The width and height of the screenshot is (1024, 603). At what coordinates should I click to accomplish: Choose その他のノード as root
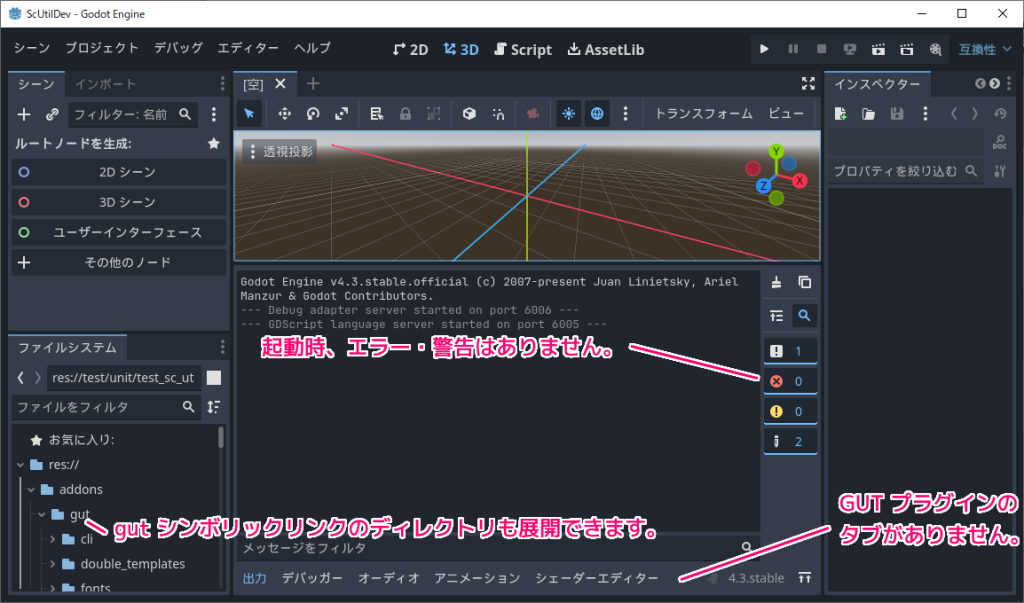[119, 262]
